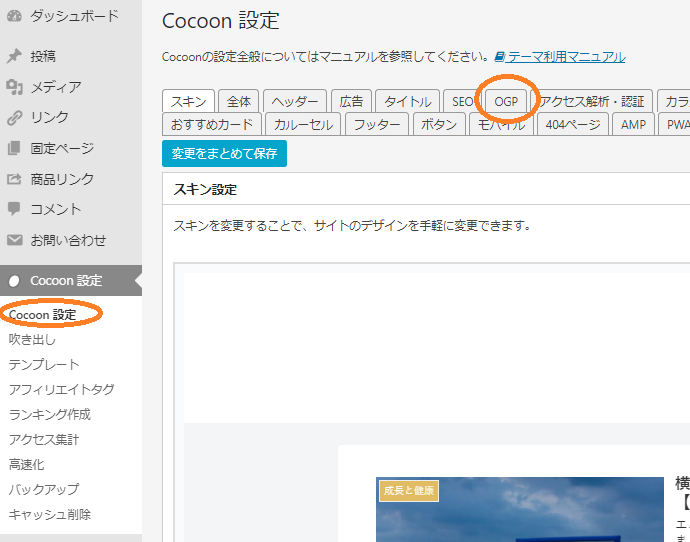Open the アフィリエイトタグ submenu item
The height and width of the screenshot is (542, 690).
[62, 389]
